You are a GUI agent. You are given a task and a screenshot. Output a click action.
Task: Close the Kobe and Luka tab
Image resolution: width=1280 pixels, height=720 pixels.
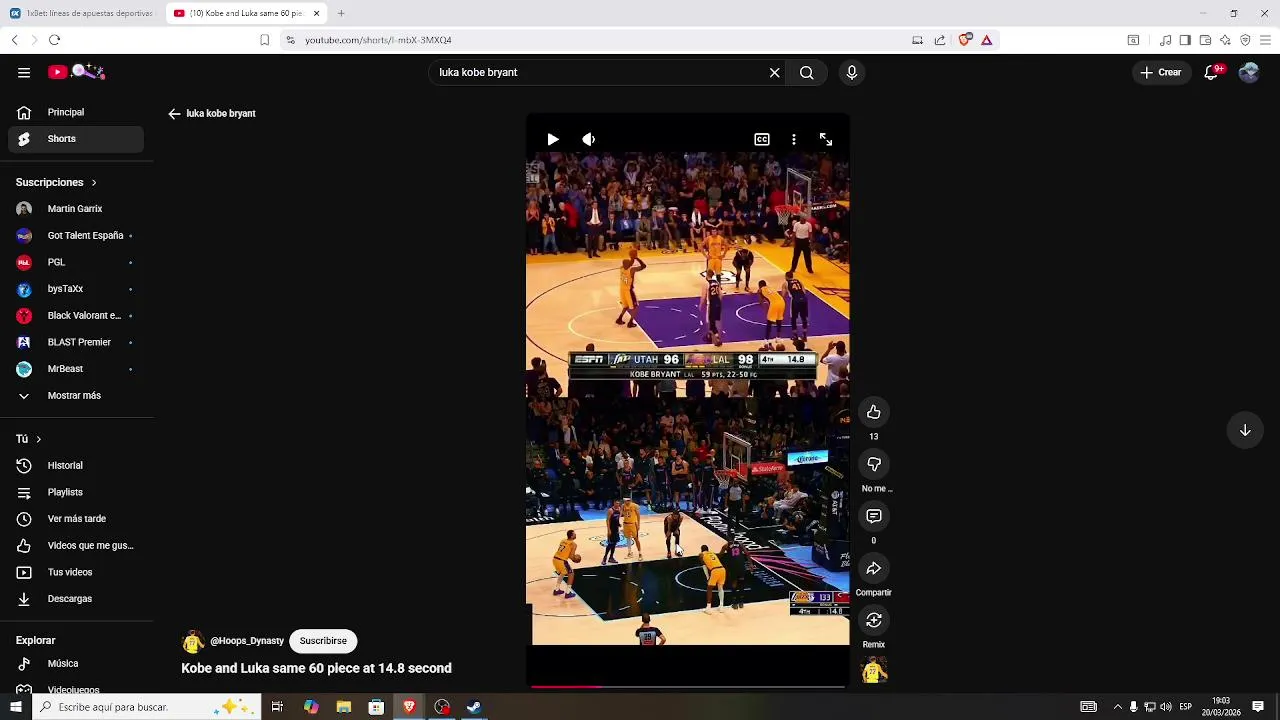pos(317,13)
